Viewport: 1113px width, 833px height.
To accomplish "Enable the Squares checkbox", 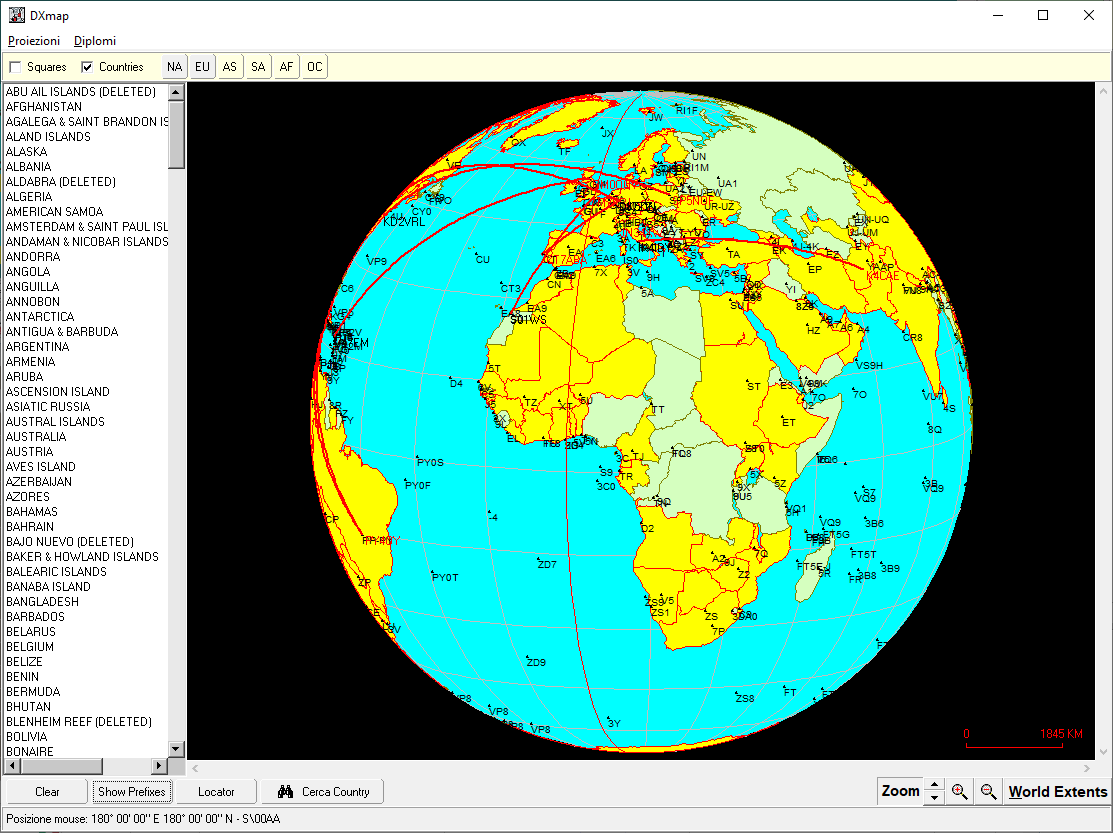I will [15, 67].
